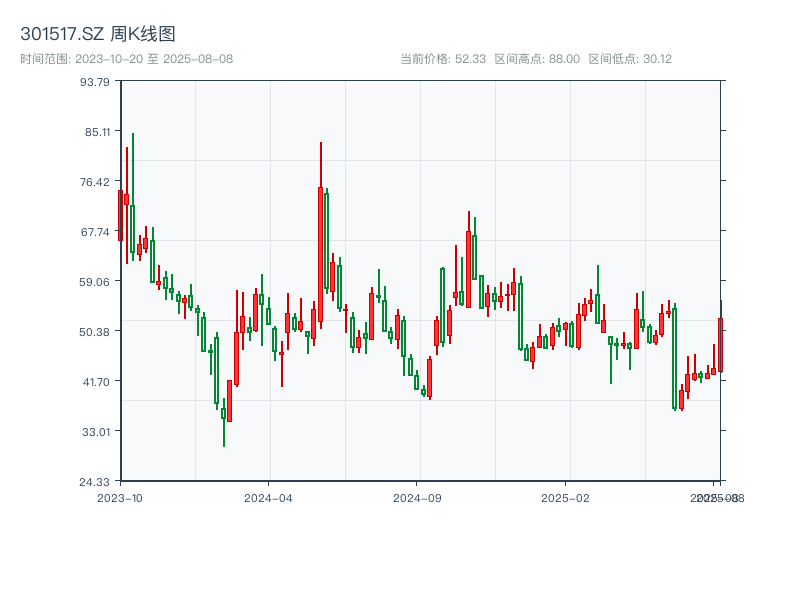Click x-axis label 2024-09
Screen dimensions: 800x600
pos(417,498)
